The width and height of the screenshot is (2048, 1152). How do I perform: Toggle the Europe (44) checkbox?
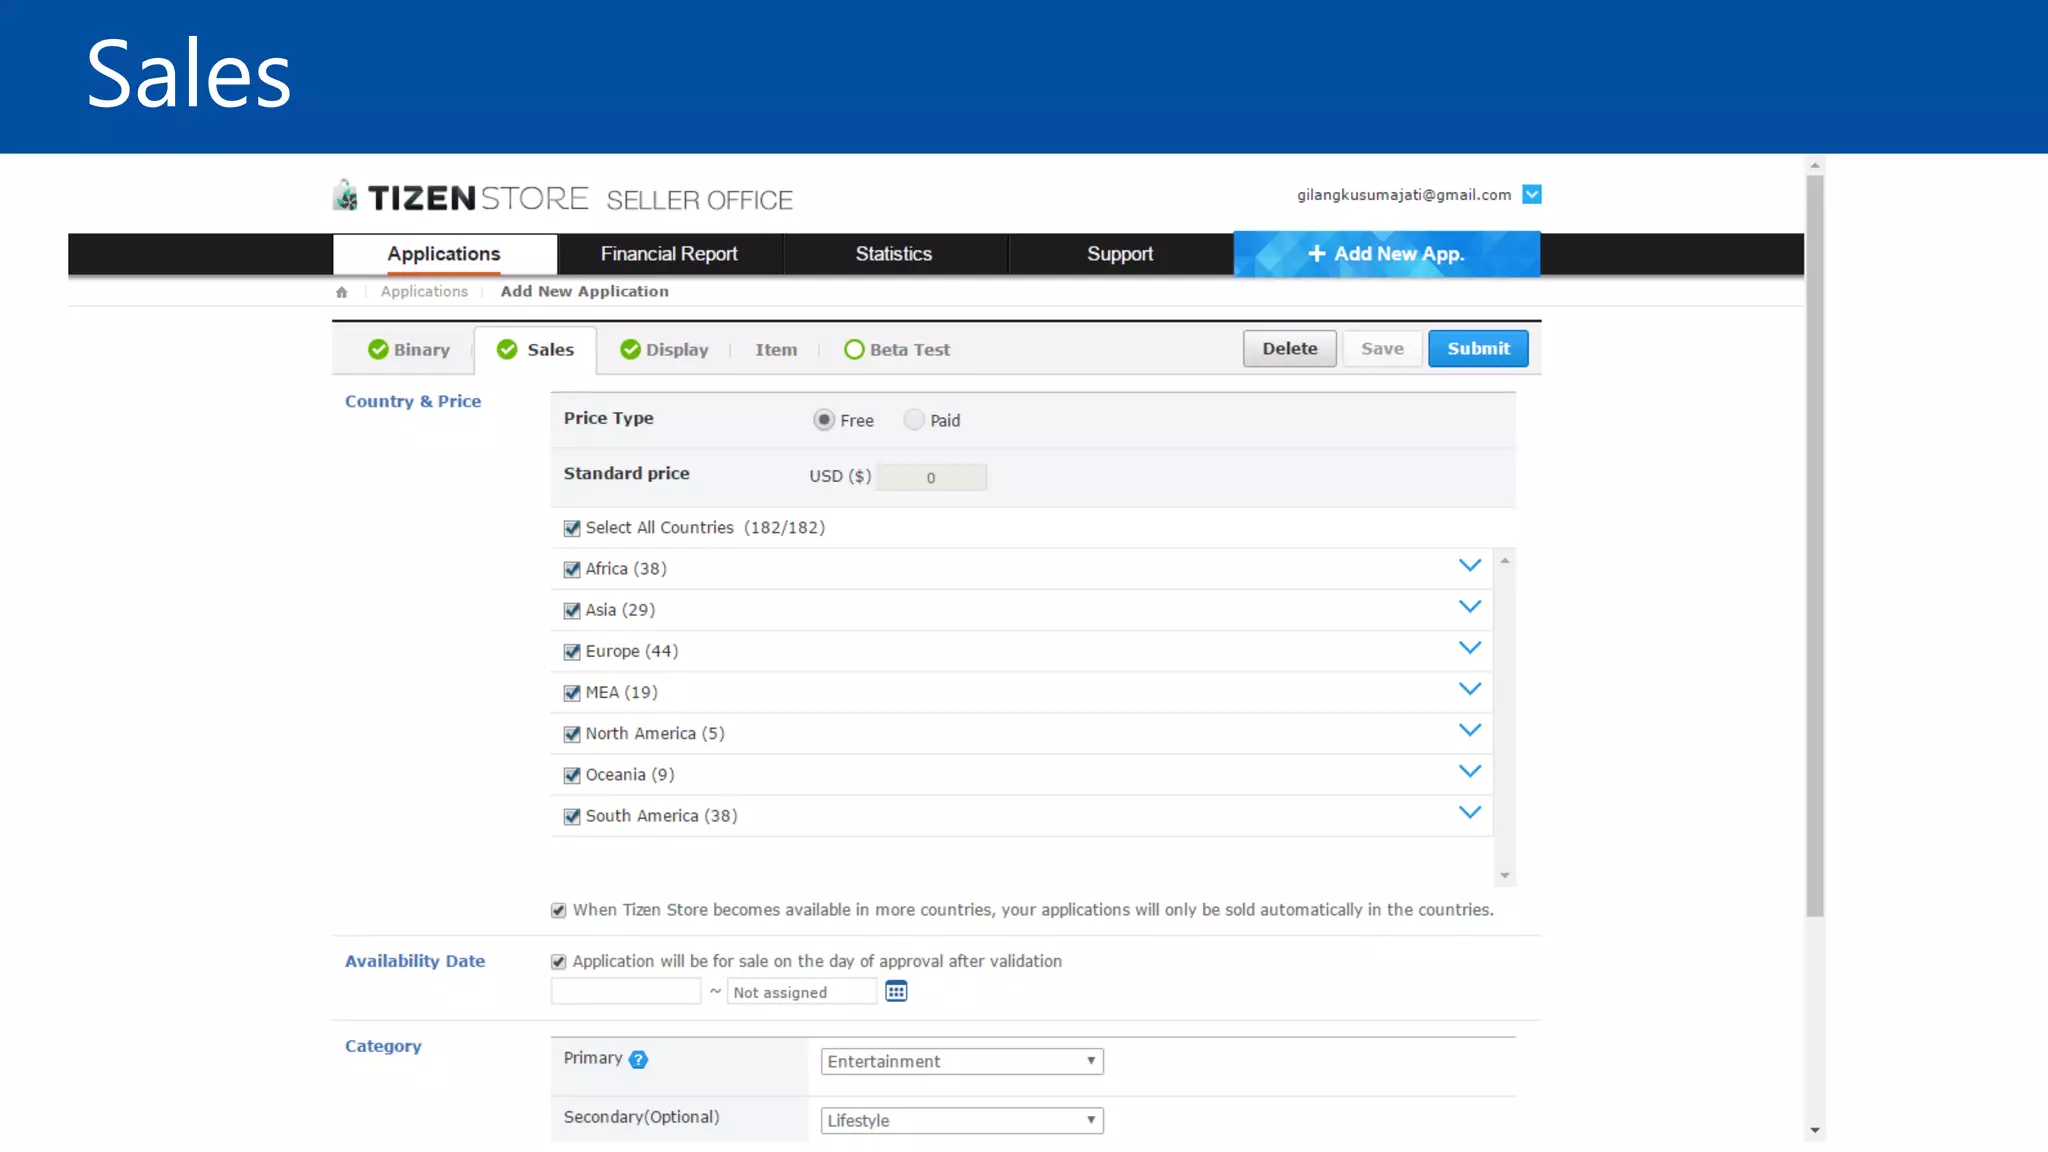[x=572, y=652]
